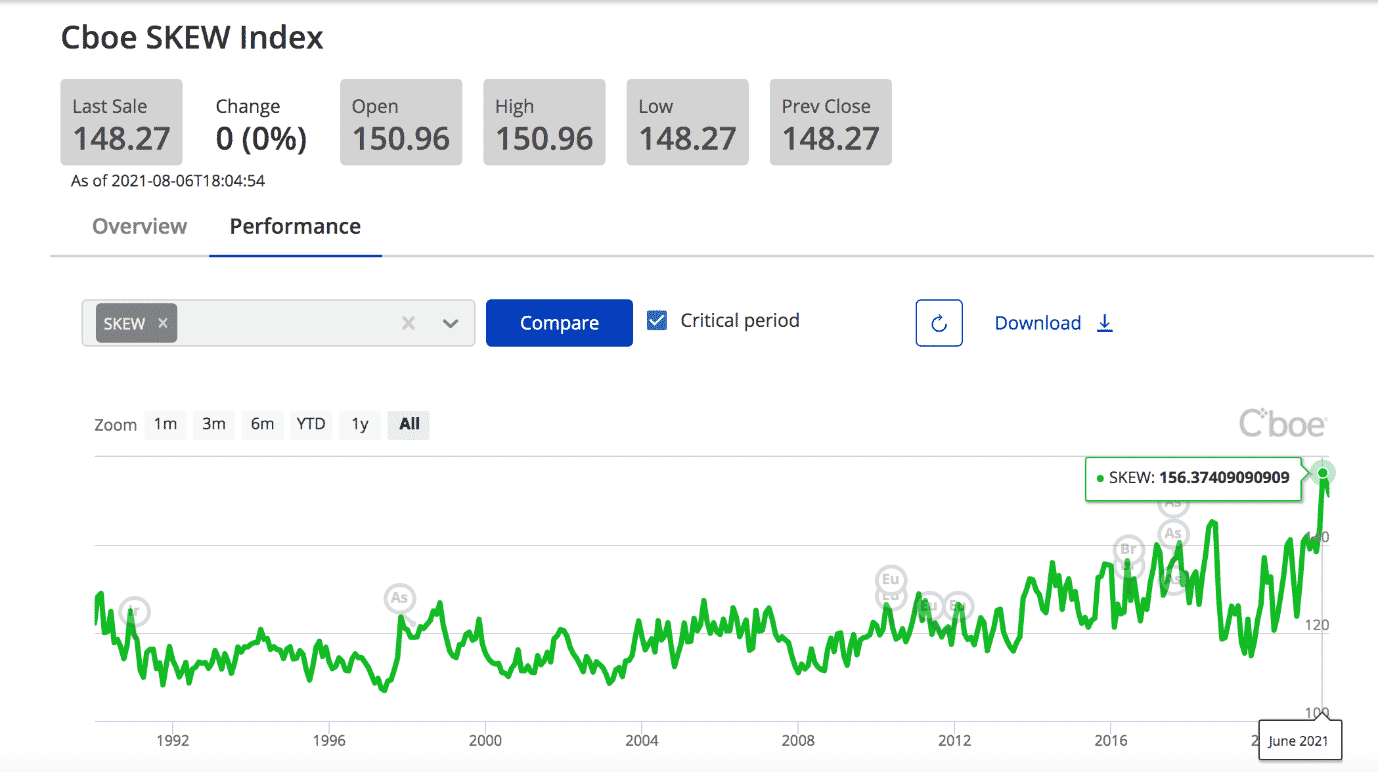Screen dimensions: 1378x772
Task: Uncheck the Critical period checkbox
Action: 657,321
